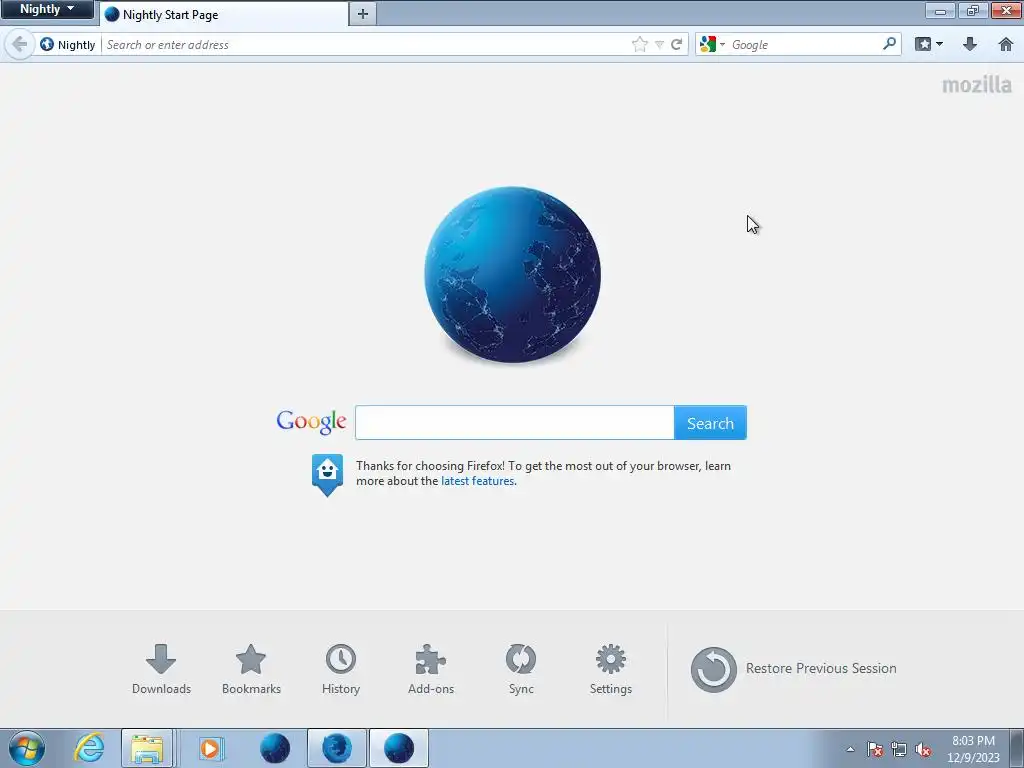Click the first dark globe taskbar icon
Image resolution: width=1024 pixels, height=768 pixels.
(x=274, y=748)
